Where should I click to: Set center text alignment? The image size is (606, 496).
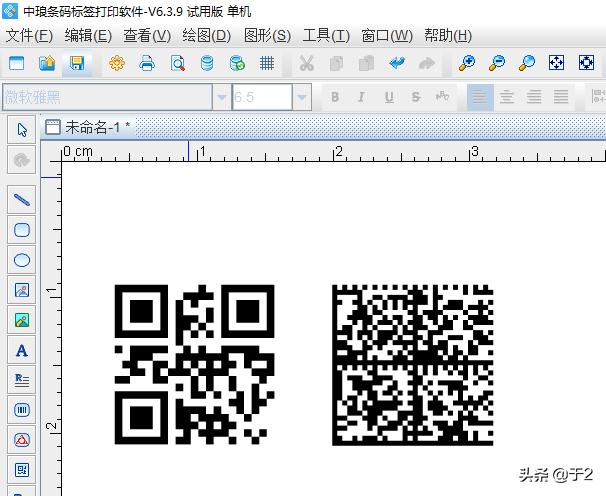pos(507,97)
